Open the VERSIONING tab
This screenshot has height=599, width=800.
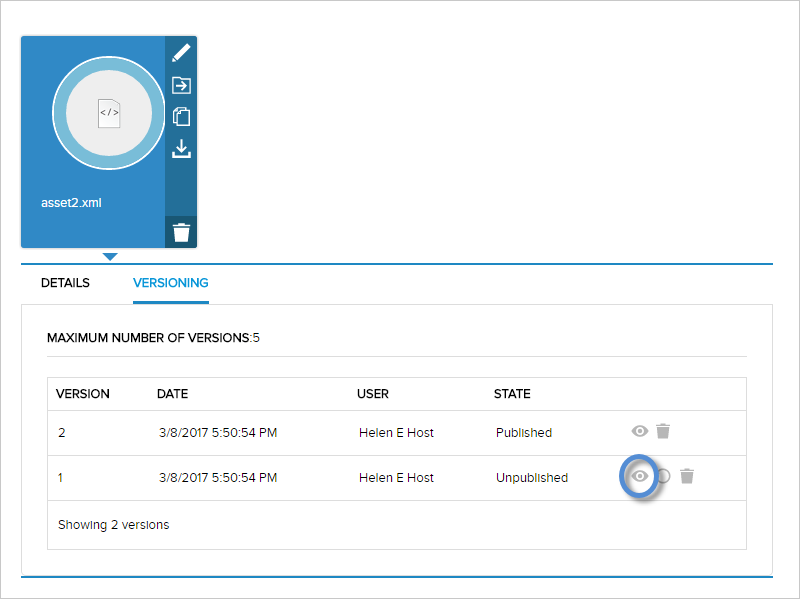point(170,283)
